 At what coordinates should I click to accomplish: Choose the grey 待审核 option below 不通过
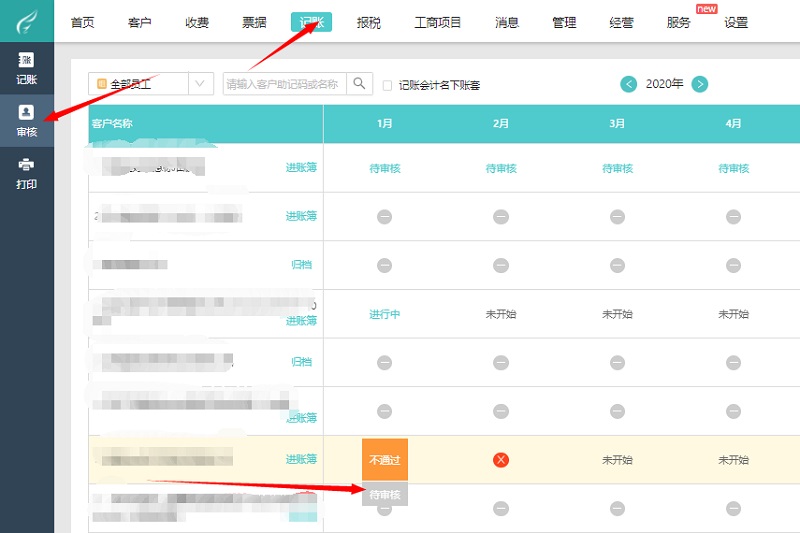385,494
